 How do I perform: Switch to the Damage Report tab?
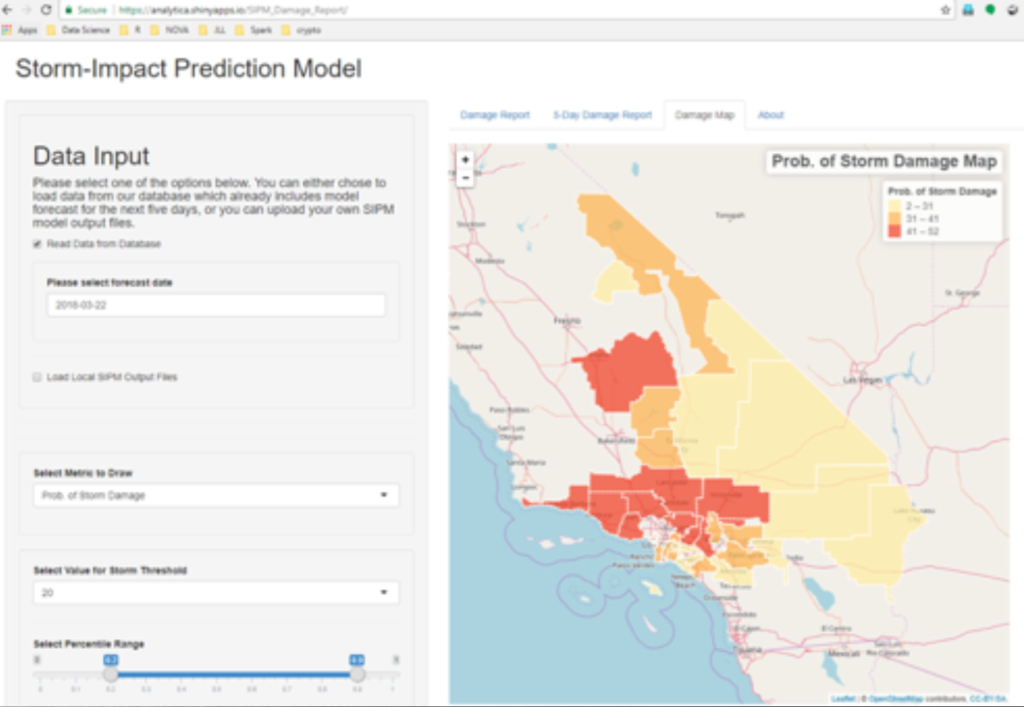tap(495, 115)
